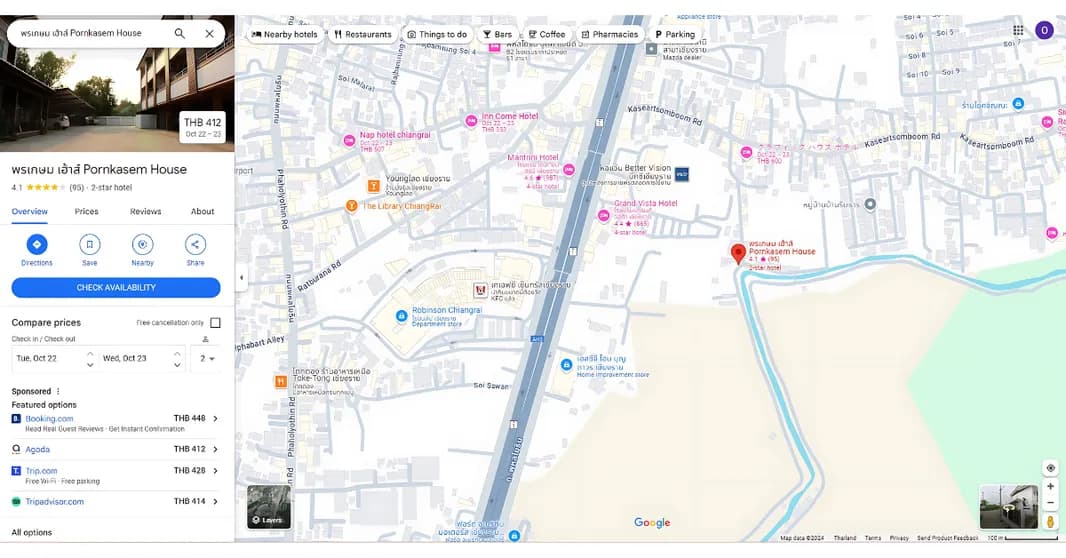Select home improvement store marker
1066x558 pixels.
coord(566,365)
